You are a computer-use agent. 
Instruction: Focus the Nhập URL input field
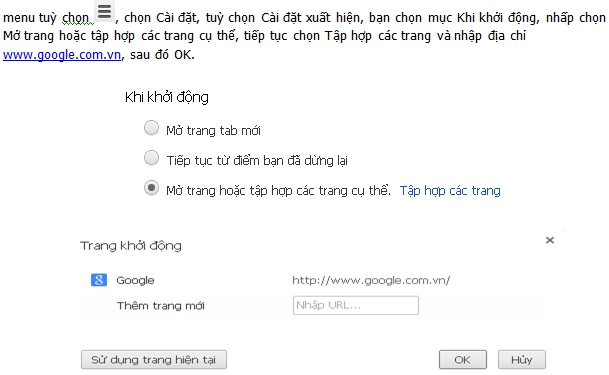(356, 305)
